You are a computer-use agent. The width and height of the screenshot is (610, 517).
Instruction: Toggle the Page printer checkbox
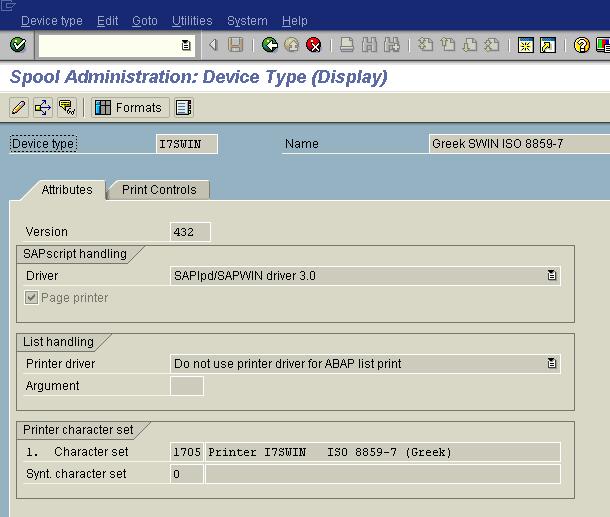[x=32, y=298]
